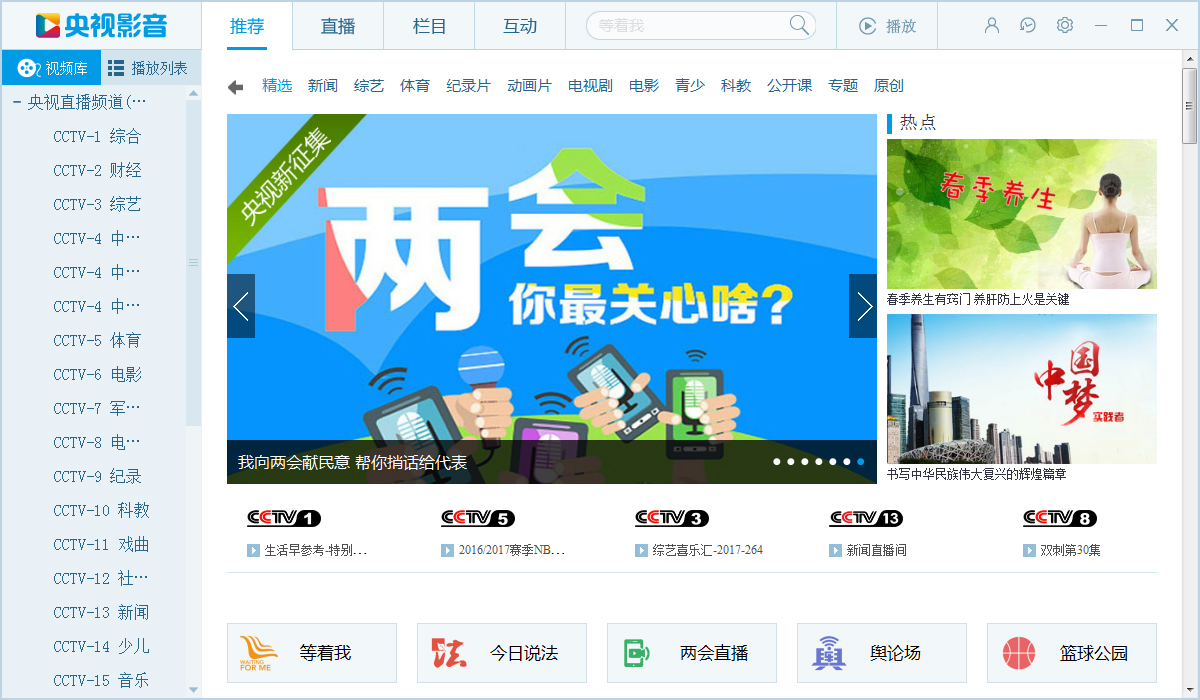Open the CCTV13 channel logo
Image resolution: width=1200 pixels, height=700 pixels.
(866, 518)
